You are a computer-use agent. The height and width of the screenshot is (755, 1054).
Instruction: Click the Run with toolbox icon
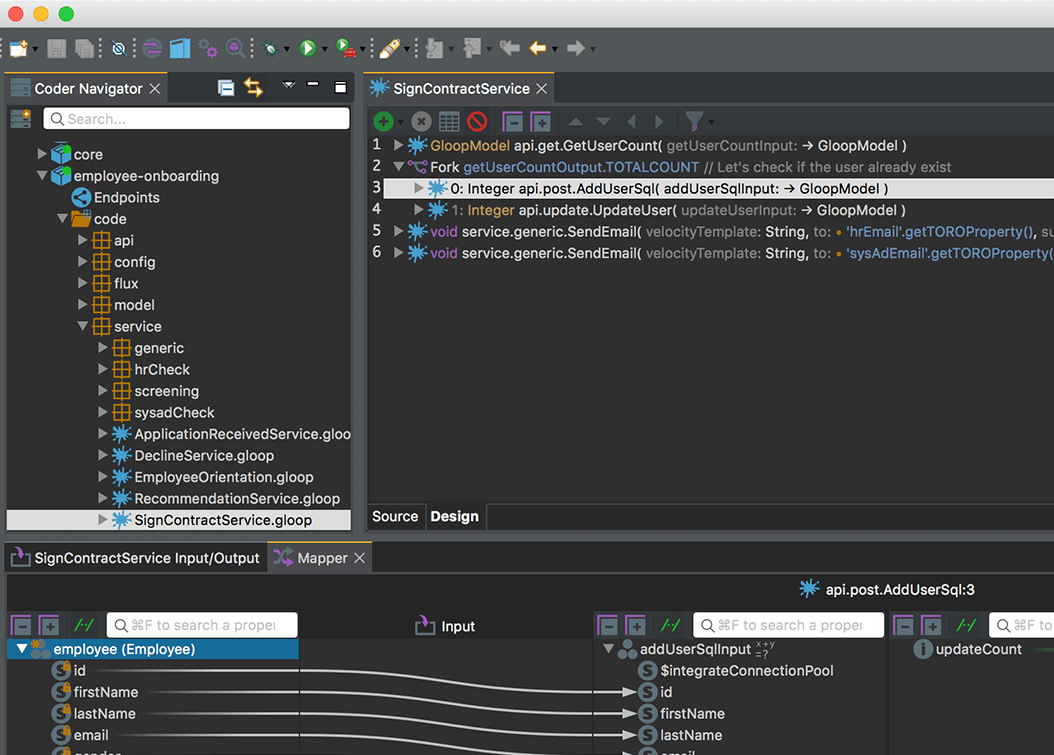346,48
